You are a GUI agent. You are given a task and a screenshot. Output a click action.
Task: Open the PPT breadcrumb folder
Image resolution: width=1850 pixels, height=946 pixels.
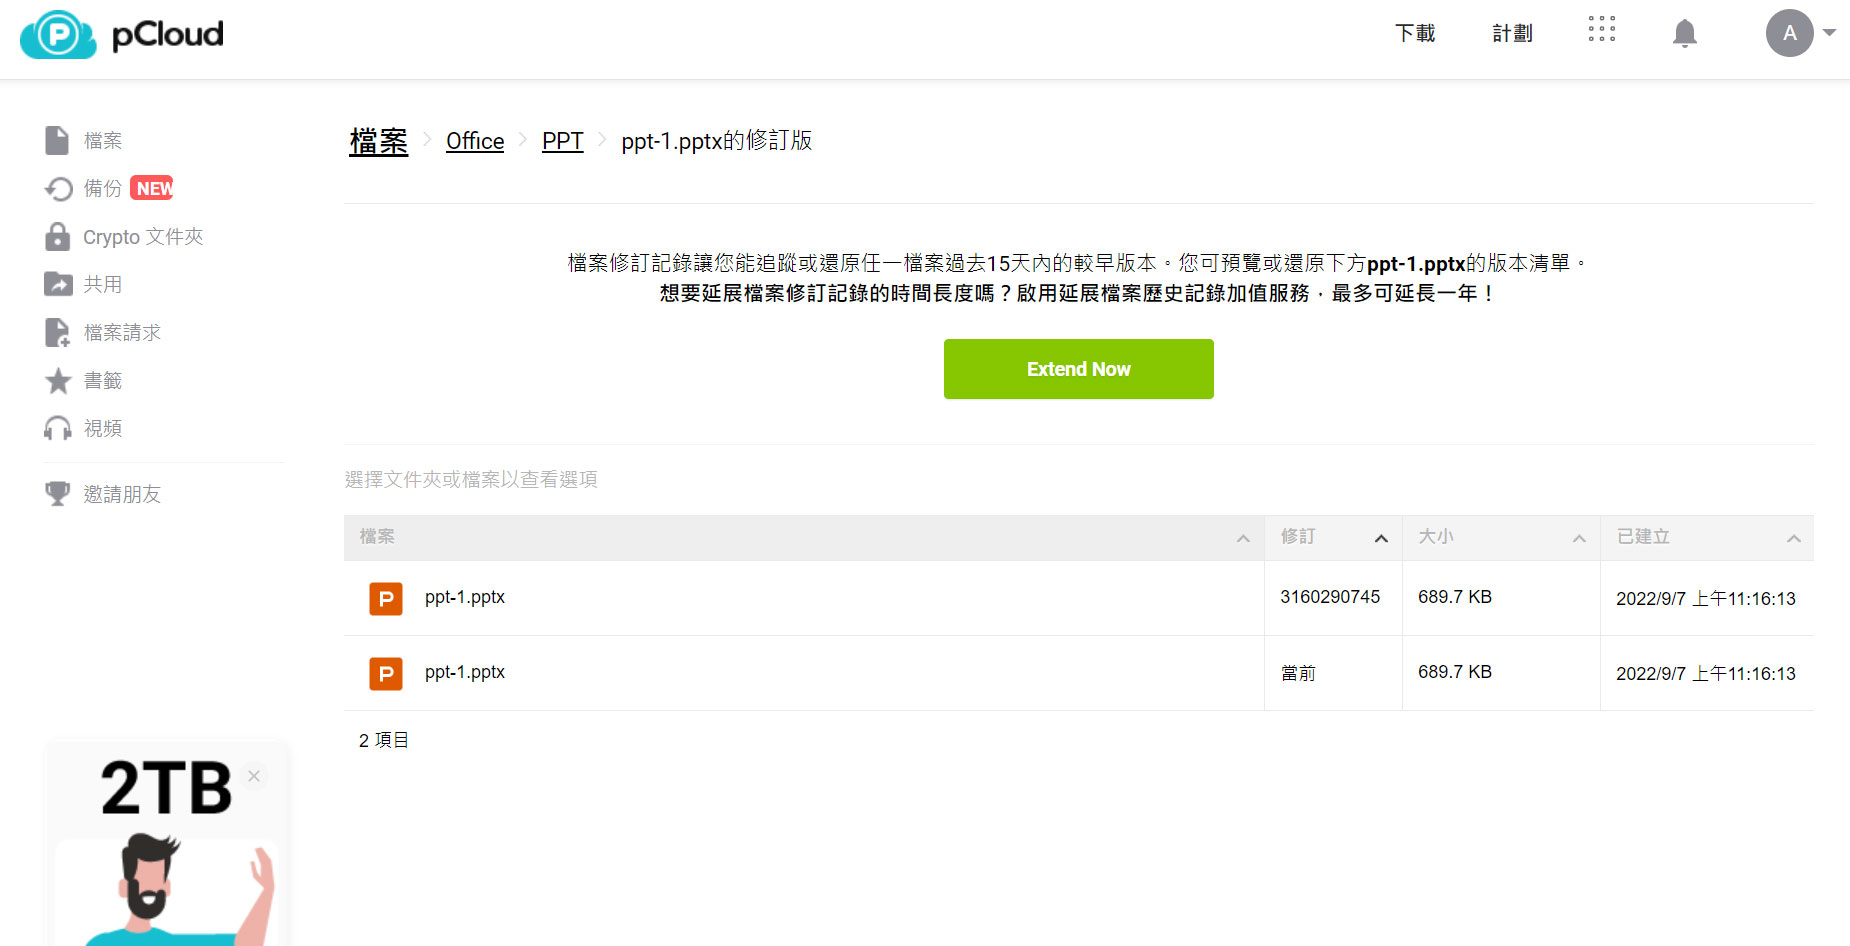[562, 141]
